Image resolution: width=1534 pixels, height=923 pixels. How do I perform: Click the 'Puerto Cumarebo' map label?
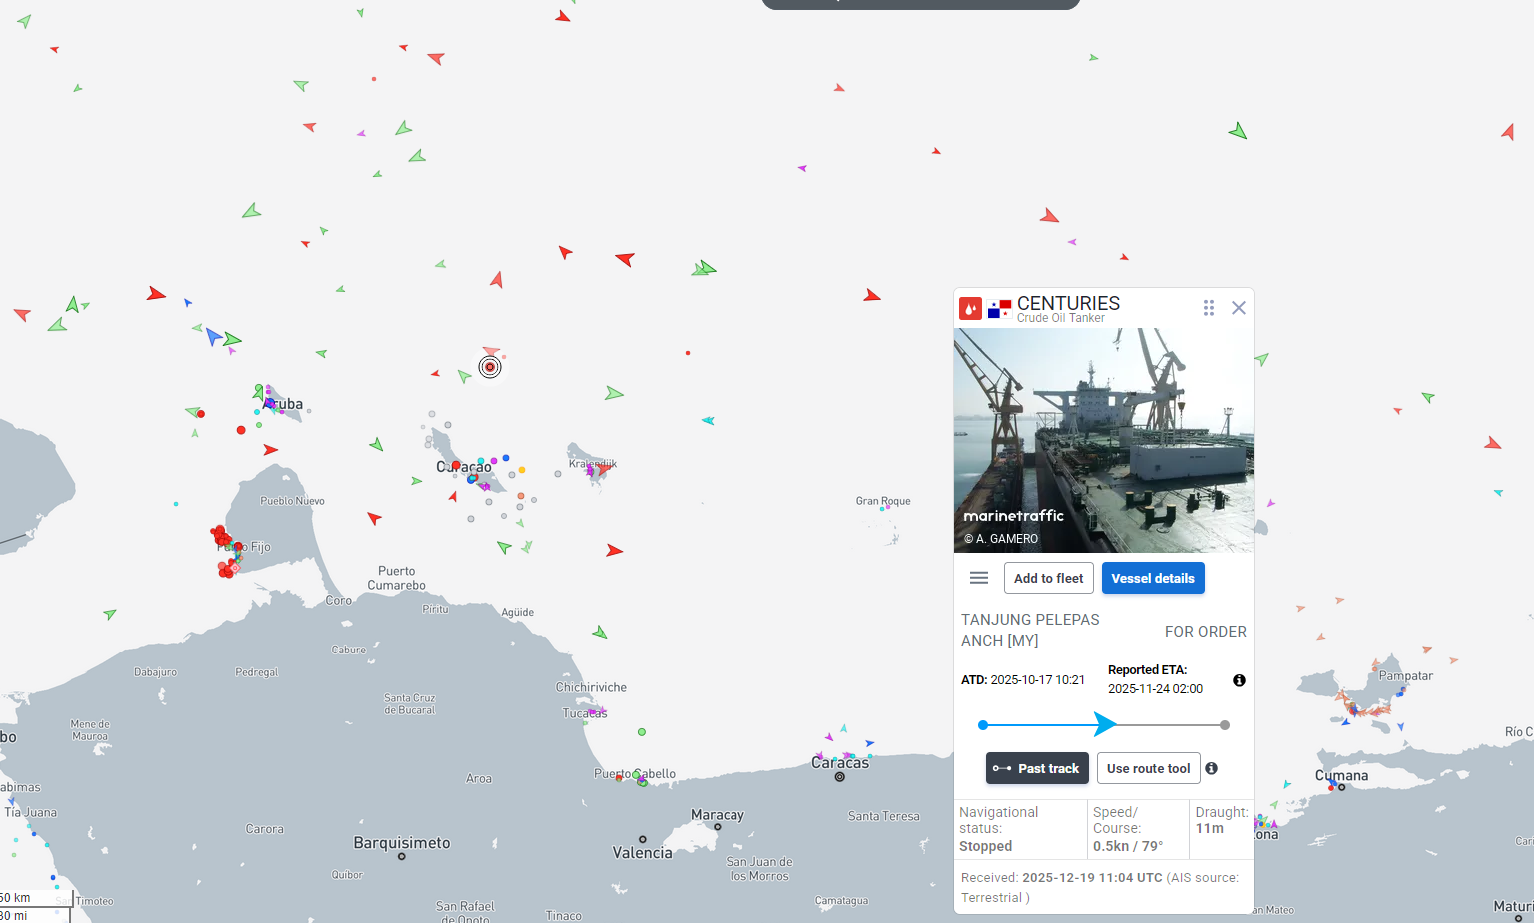coord(397,578)
